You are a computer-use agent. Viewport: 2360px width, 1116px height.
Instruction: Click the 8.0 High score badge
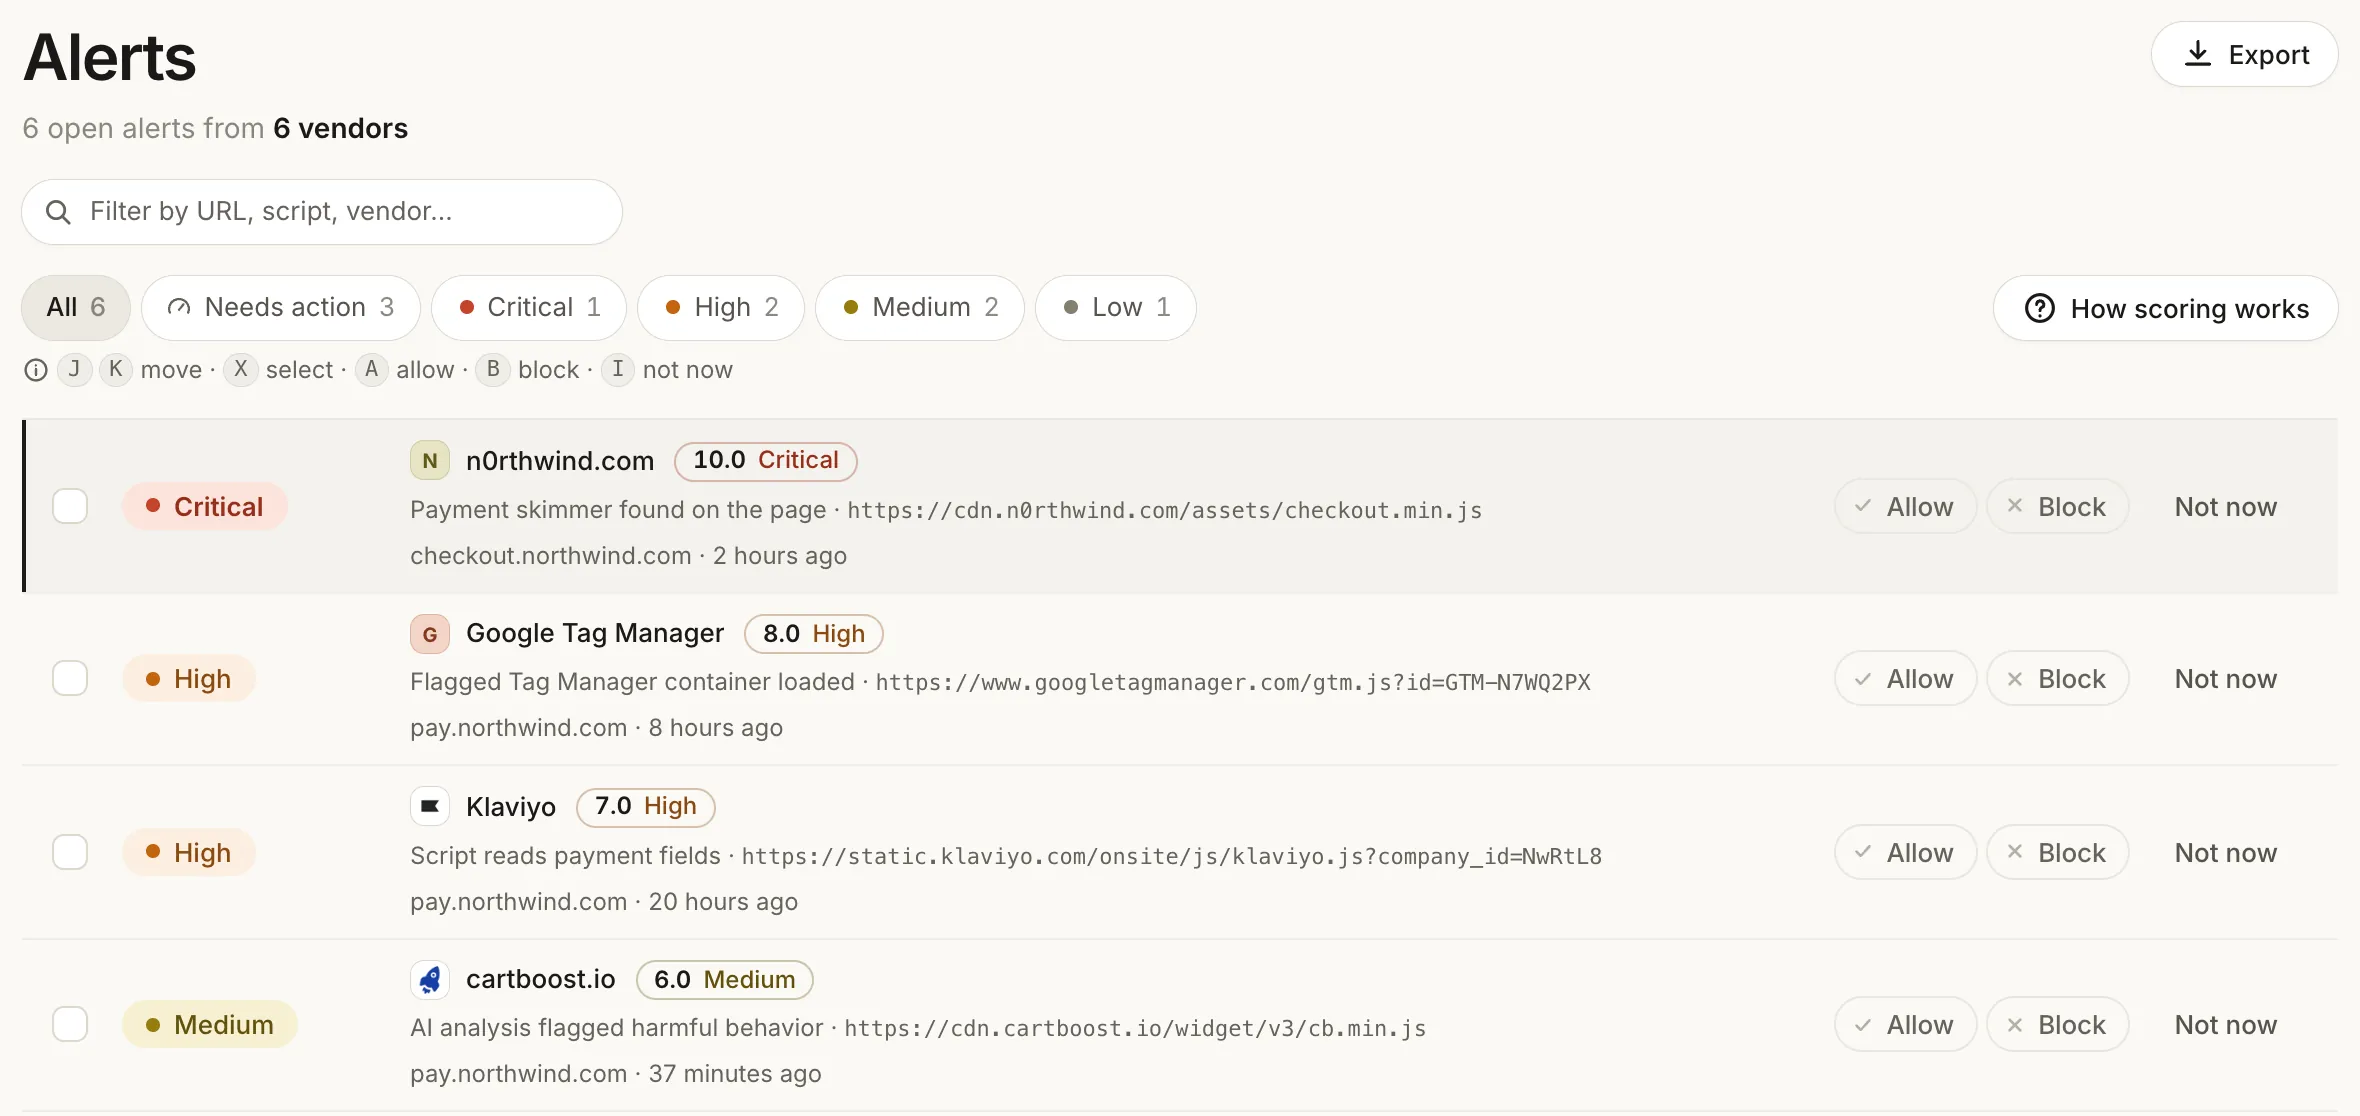click(814, 634)
